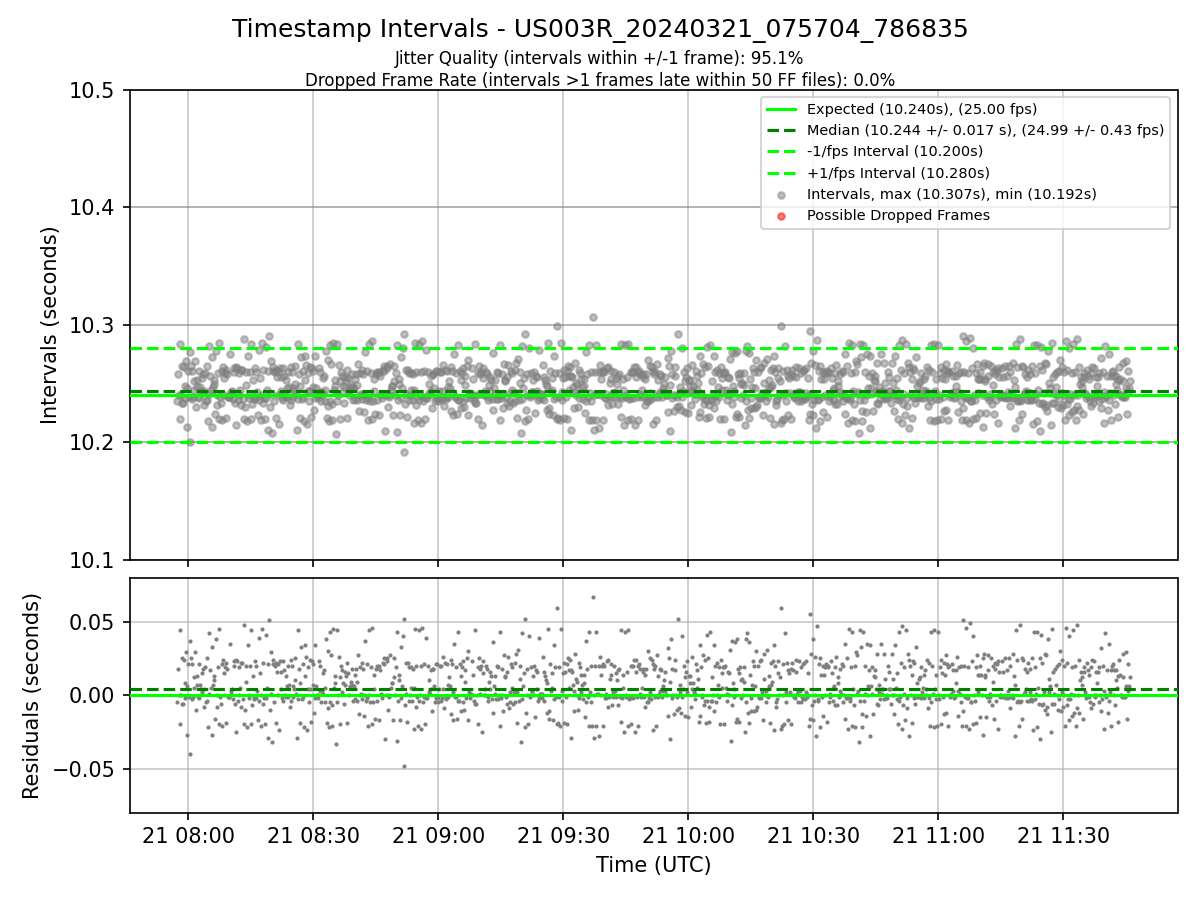This screenshot has height=900, width=1200.
Task: Click the 10.2 y-axis tick label
Action: coord(94,443)
